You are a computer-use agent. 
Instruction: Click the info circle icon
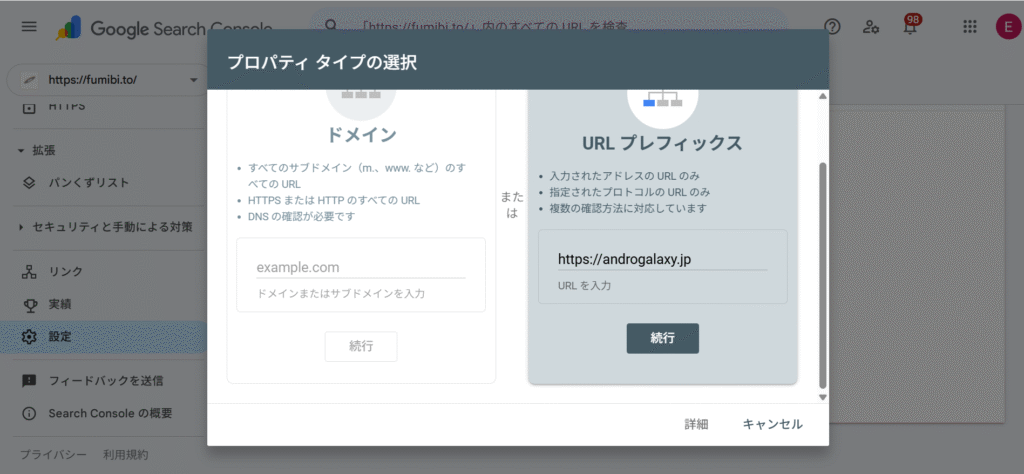click(x=29, y=413)
